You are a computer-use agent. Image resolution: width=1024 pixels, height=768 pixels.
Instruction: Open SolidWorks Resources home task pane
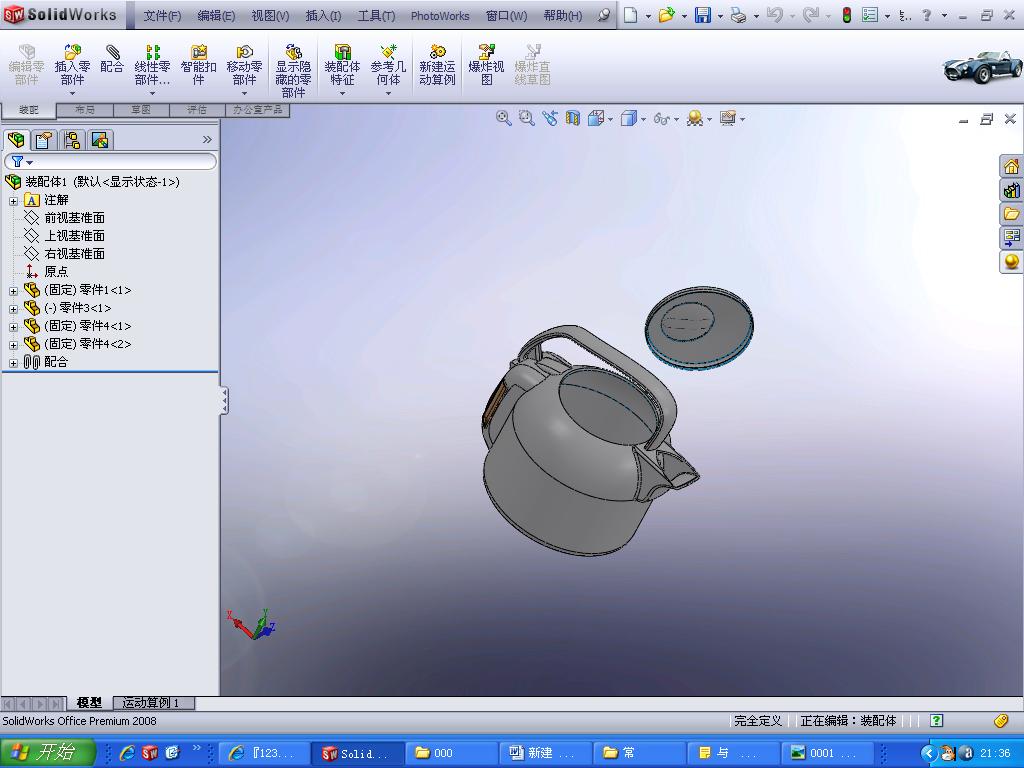tap(1011, 167)
